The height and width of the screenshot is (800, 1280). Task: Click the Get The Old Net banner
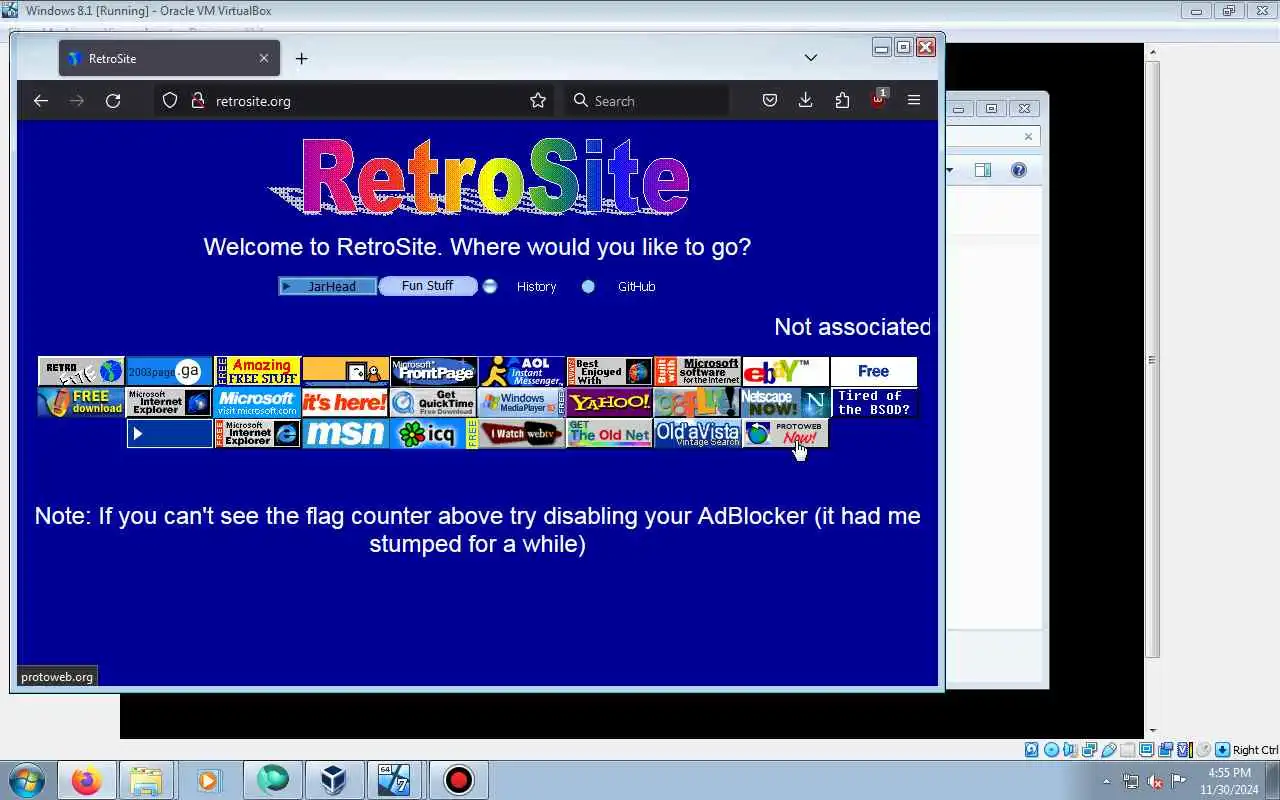click(609, 433)
